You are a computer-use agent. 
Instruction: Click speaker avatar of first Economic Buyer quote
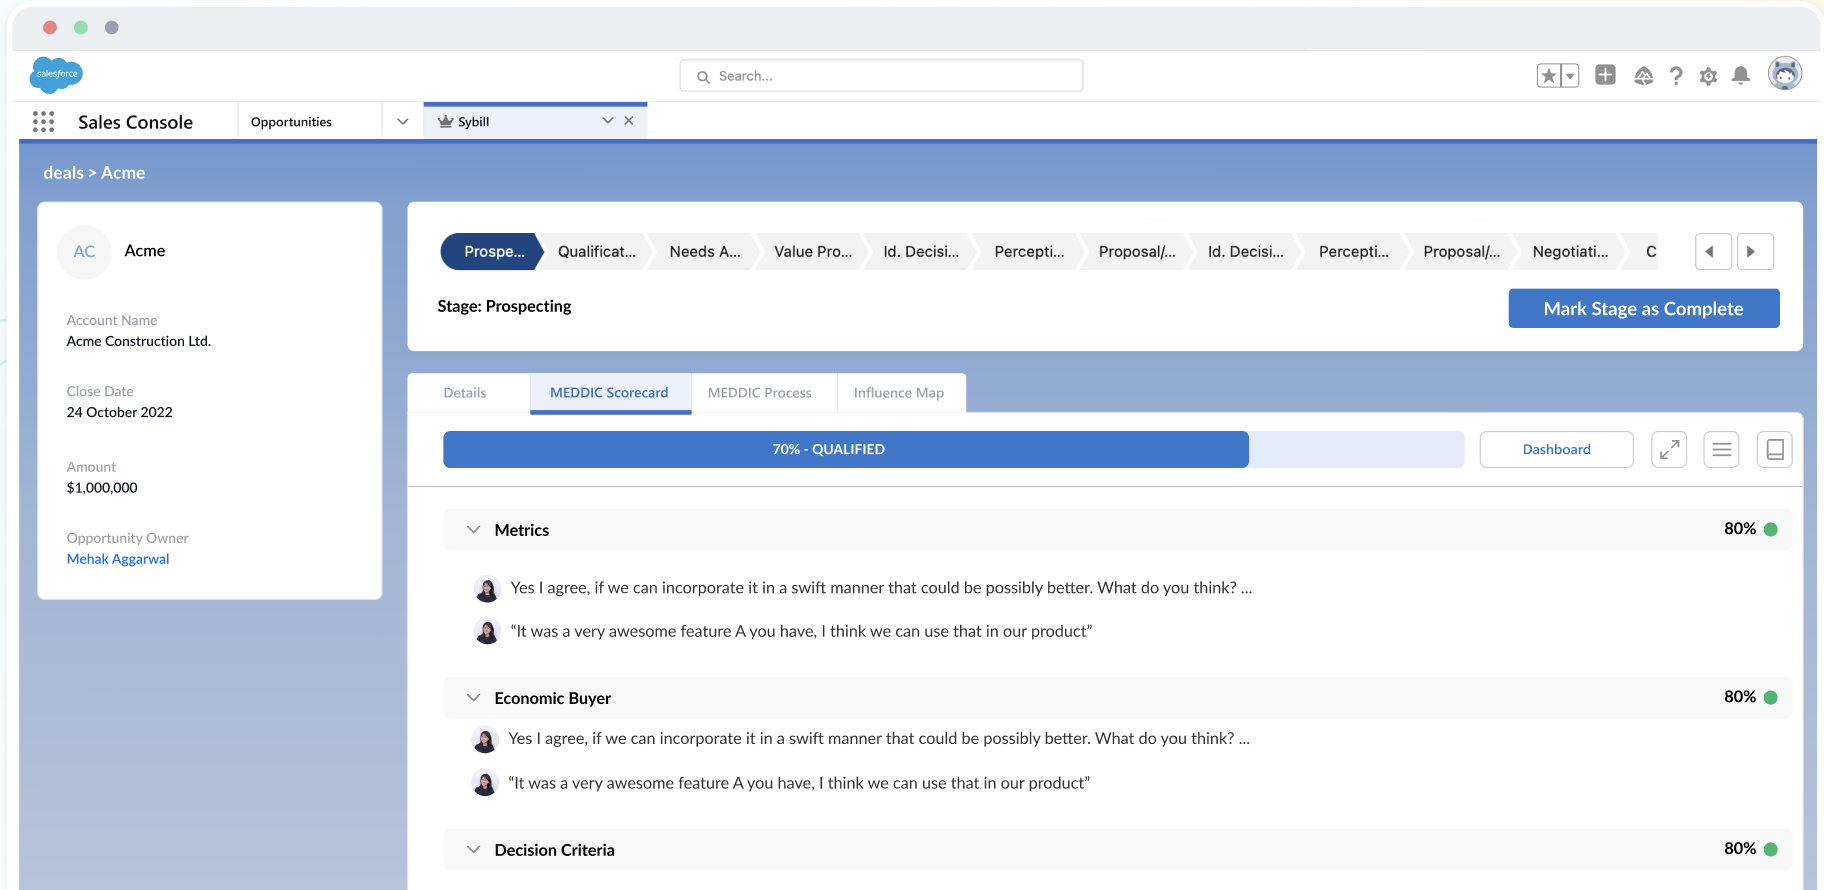point(485,740)
